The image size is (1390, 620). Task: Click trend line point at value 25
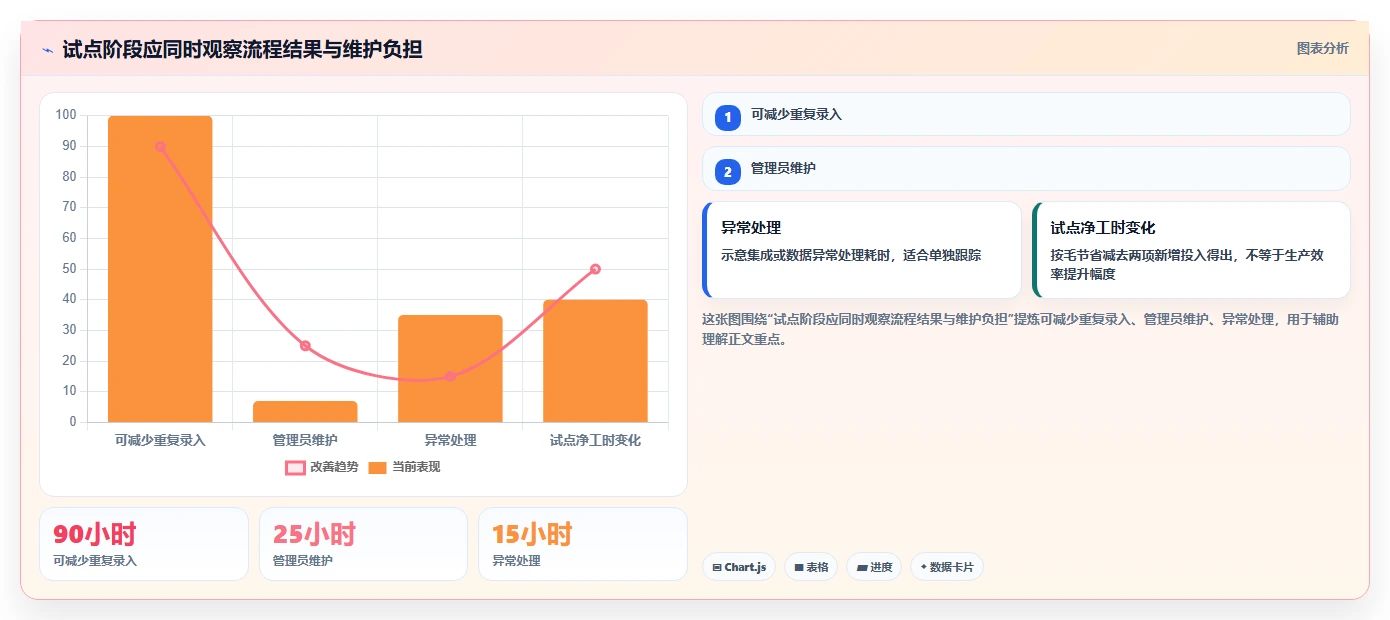[x=305, y=346]
